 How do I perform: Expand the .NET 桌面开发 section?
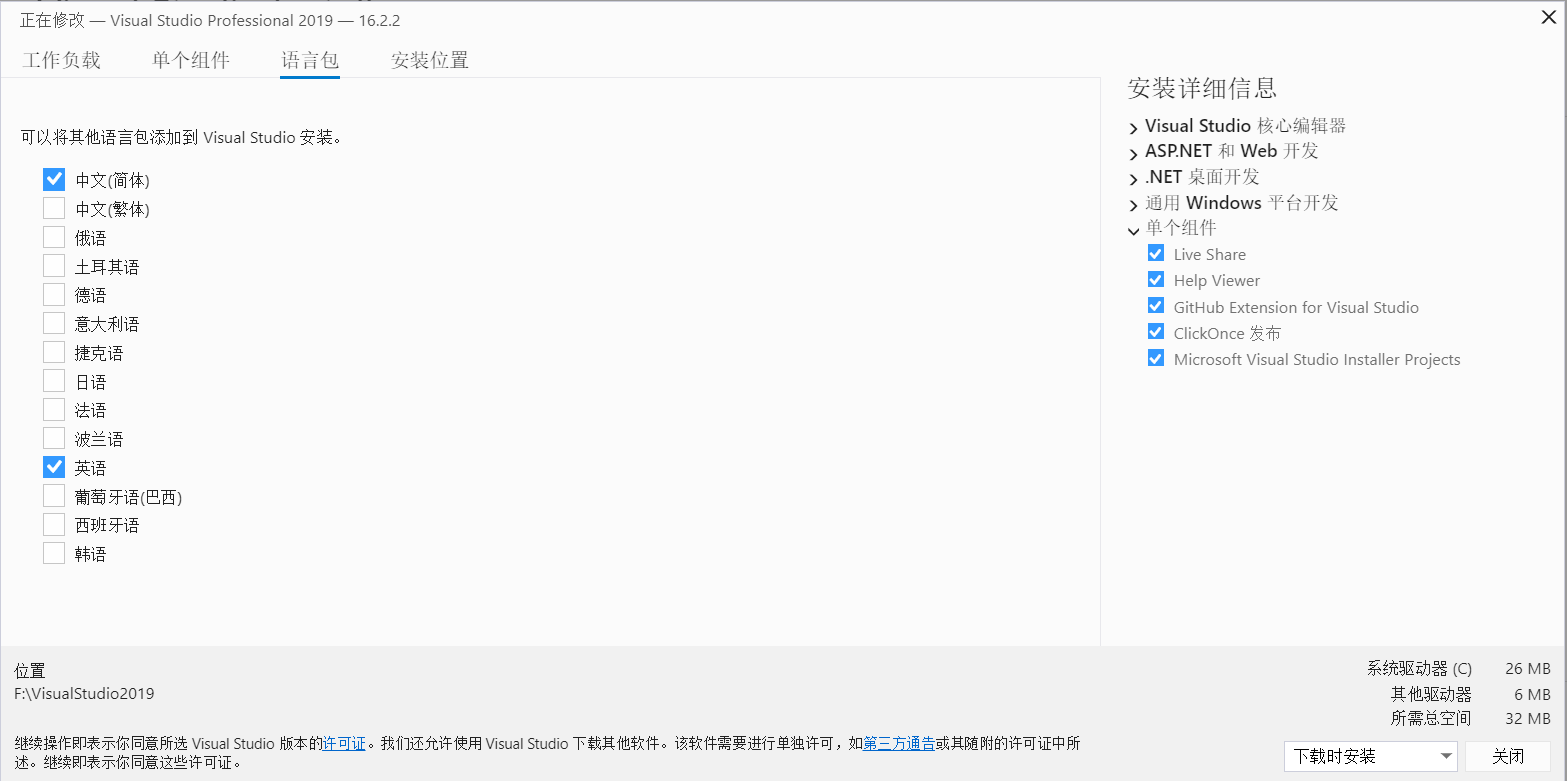click(x=1133, y=177)
